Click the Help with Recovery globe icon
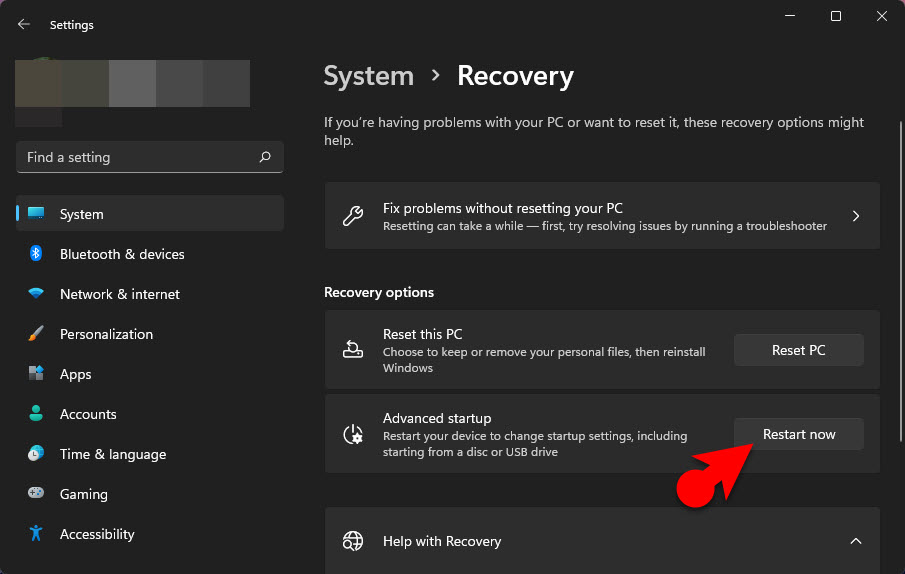Image resolution: width=905 pixels, height=574 pixels. pos(353,541)
